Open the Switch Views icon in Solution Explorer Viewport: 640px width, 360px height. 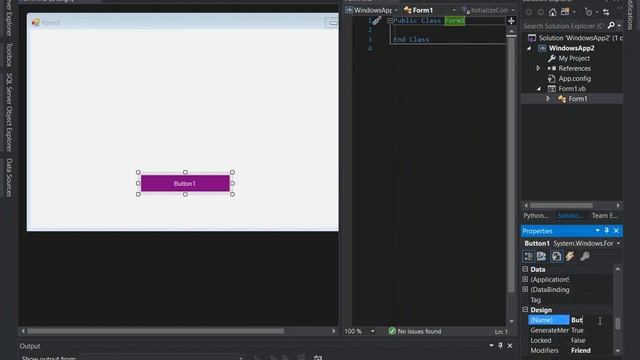click(565, 12)
